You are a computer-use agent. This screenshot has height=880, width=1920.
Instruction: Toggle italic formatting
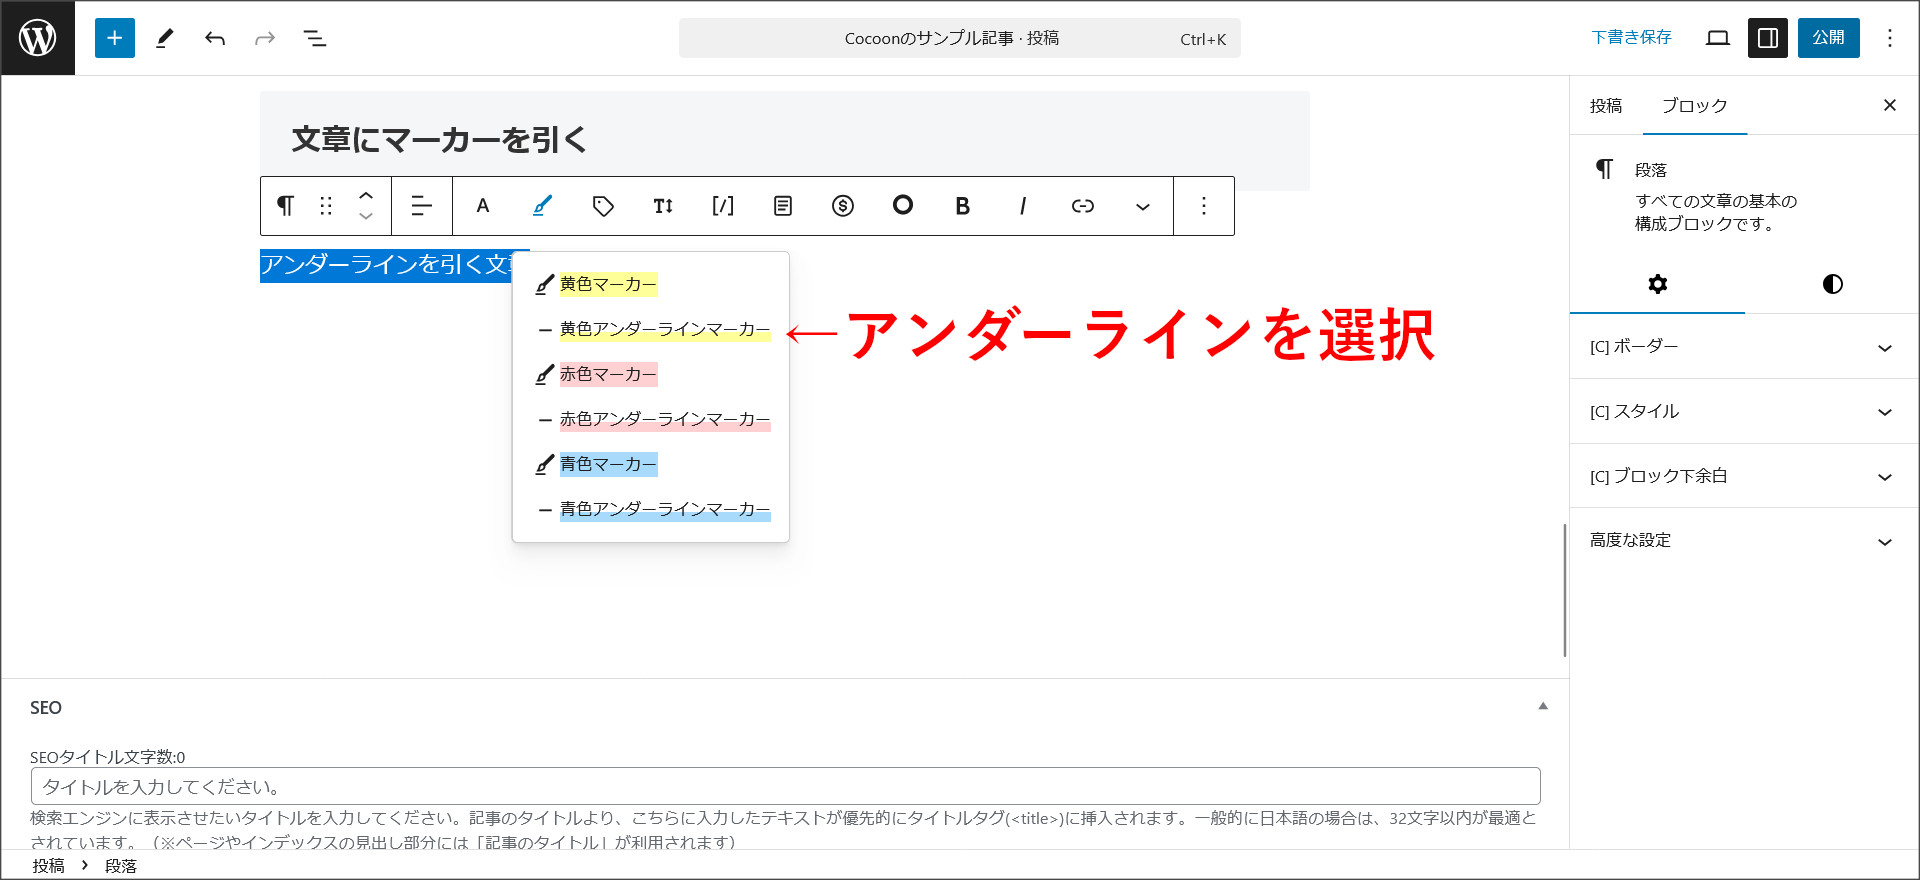1022,206
